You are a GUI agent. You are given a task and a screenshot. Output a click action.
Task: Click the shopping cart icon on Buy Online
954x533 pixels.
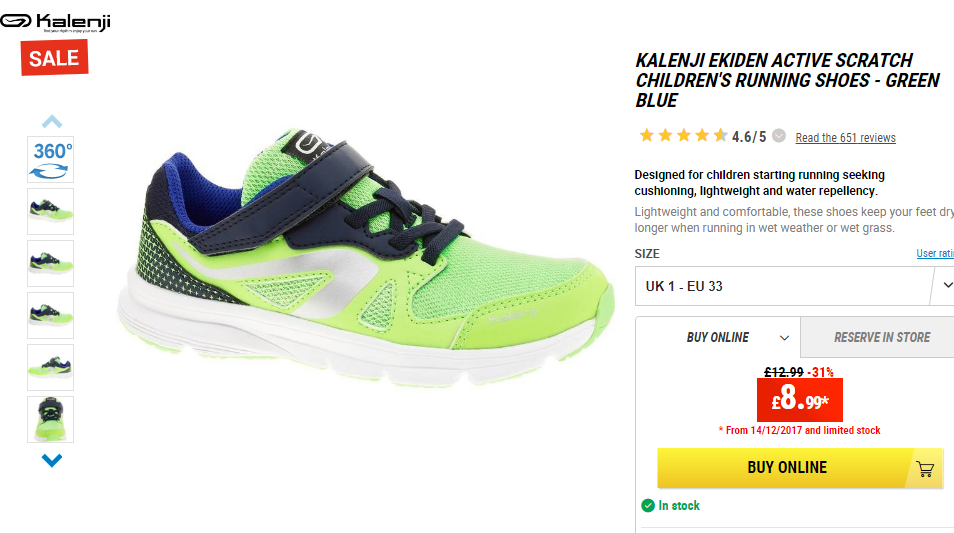coord(925,469)
